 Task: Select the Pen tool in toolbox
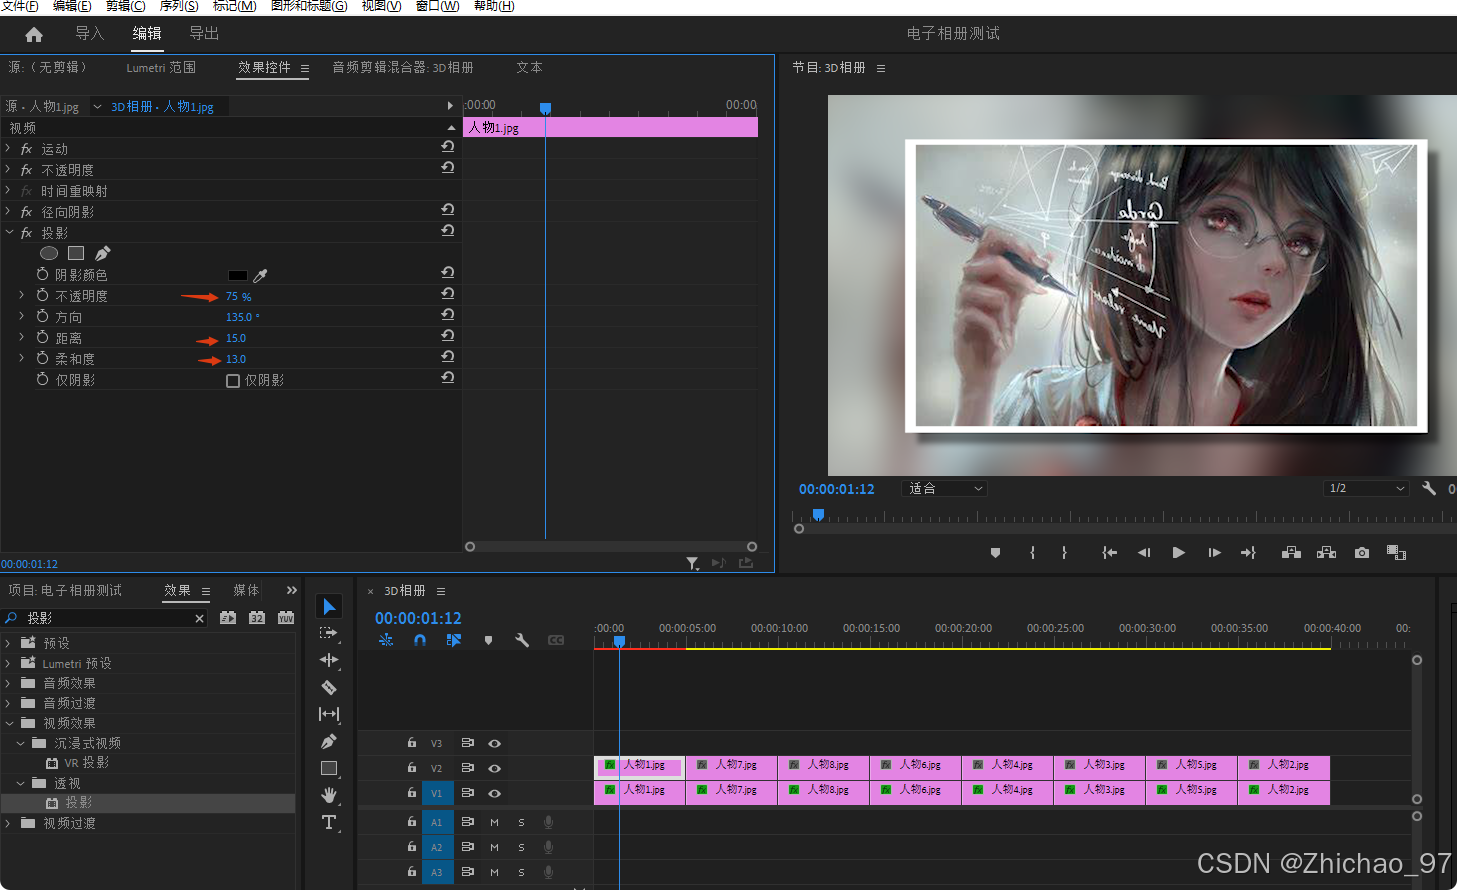pyautogui.click(x=329, y=741)
